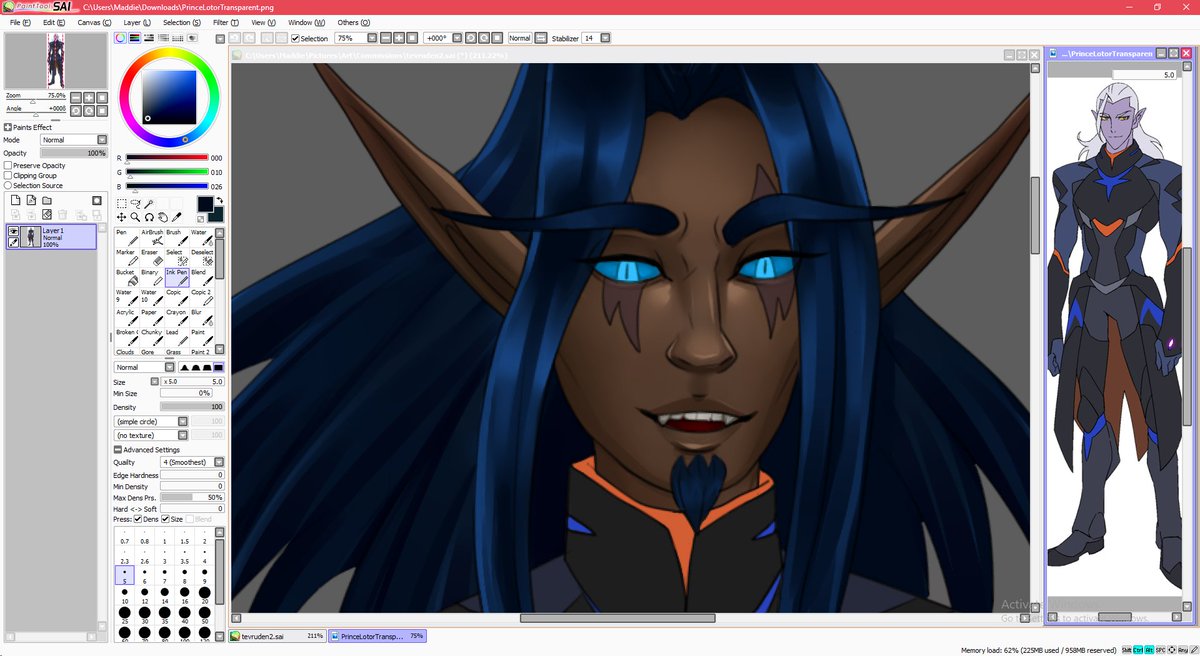Uncheck the Dens pressure checkbox
This screenshot has height=656, width=1200.
[138, 519]
